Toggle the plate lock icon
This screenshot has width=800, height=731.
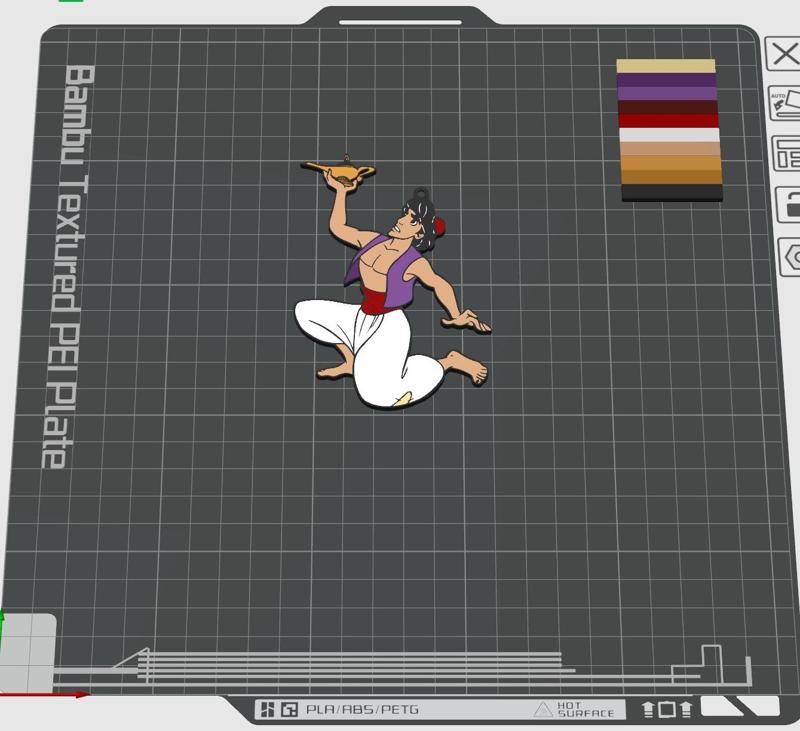(x=789, y=204)
